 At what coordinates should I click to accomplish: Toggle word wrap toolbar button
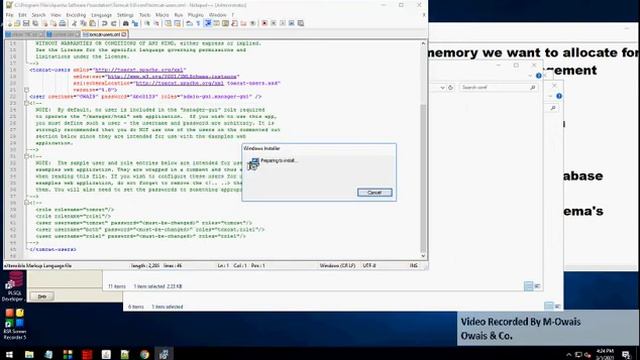(x=189, y=24)
